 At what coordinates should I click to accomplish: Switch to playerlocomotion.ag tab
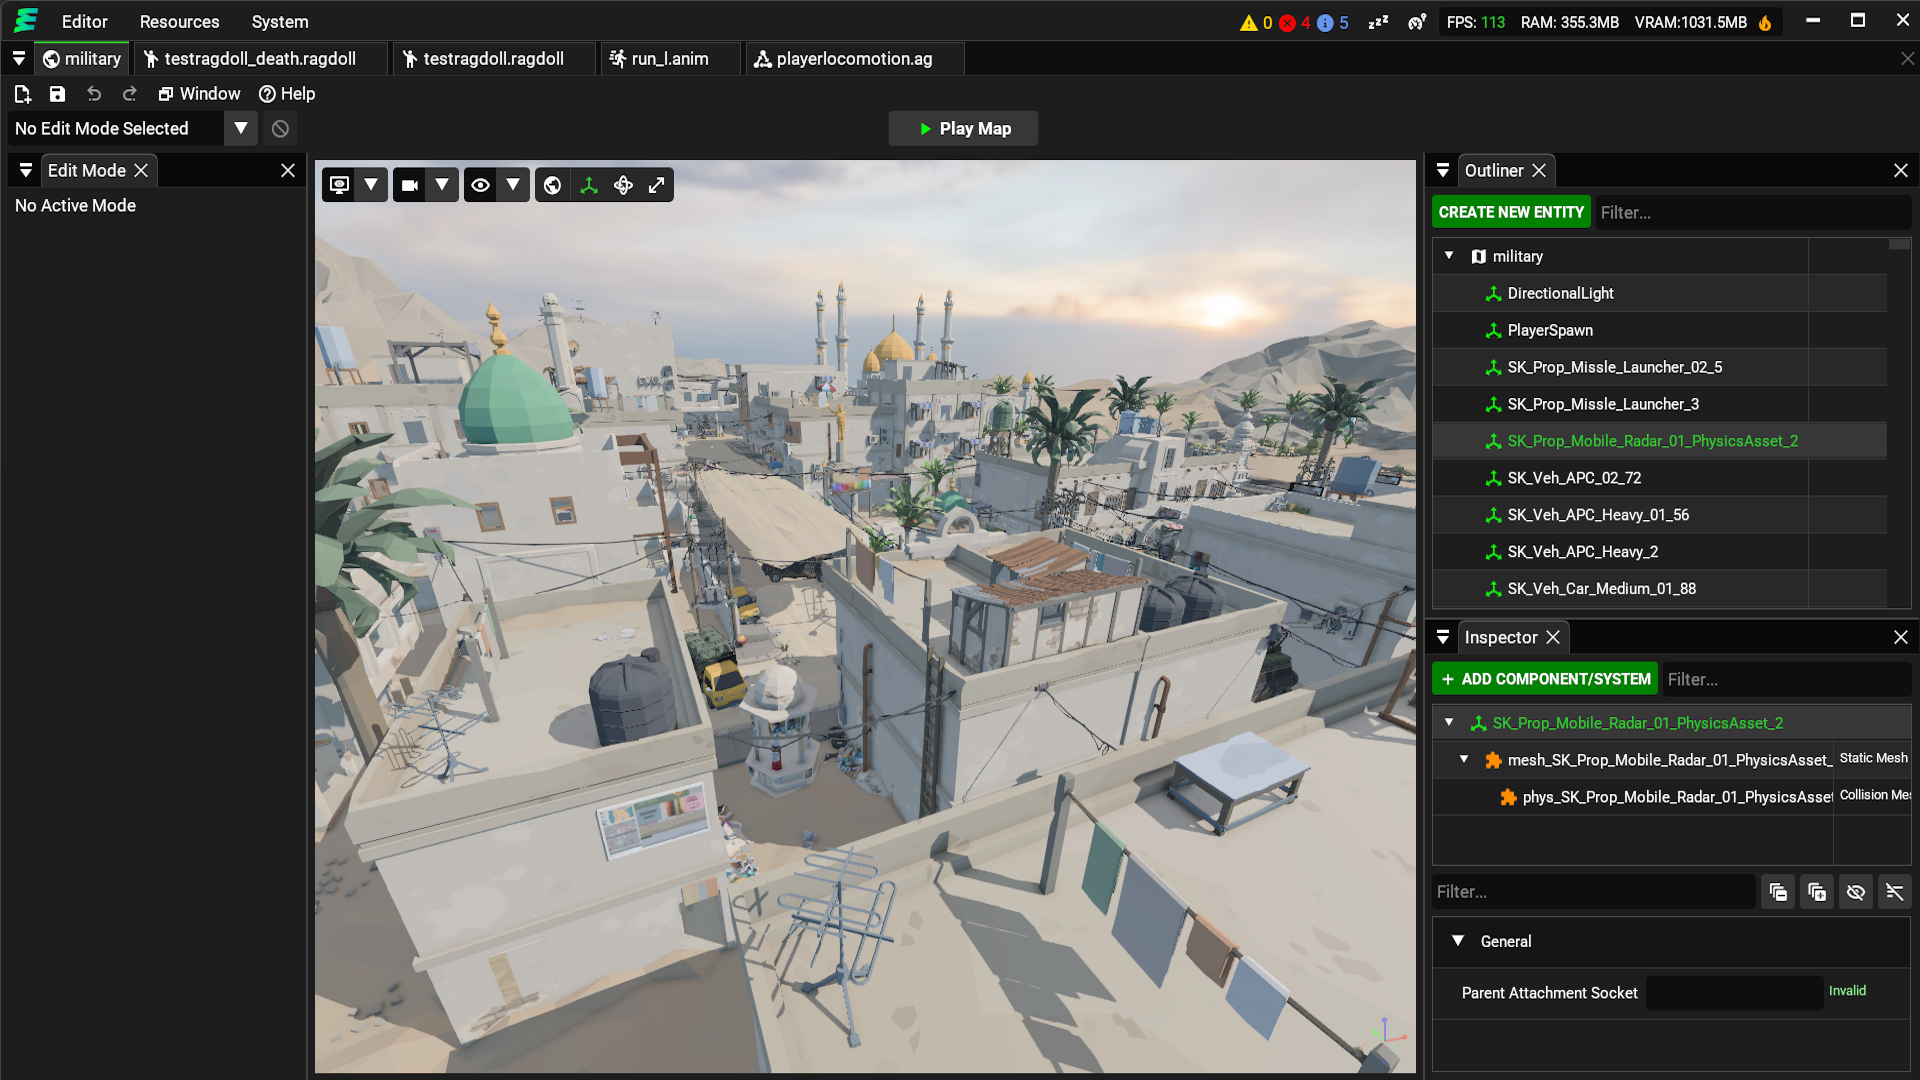(854, 59)
